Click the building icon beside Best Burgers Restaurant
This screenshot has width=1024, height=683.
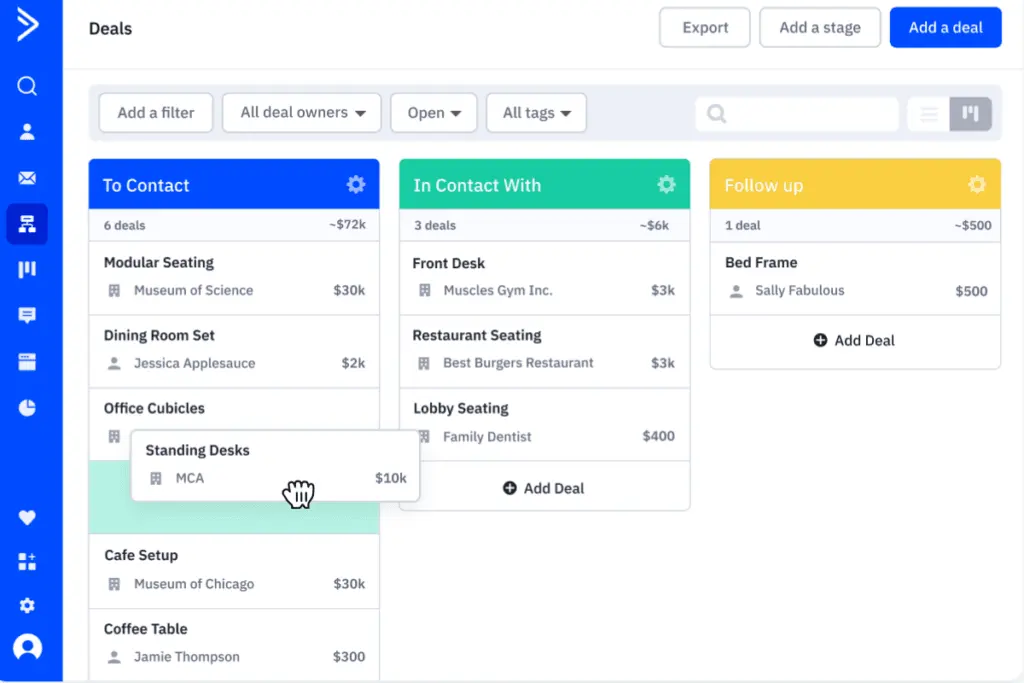click(424, 363)
